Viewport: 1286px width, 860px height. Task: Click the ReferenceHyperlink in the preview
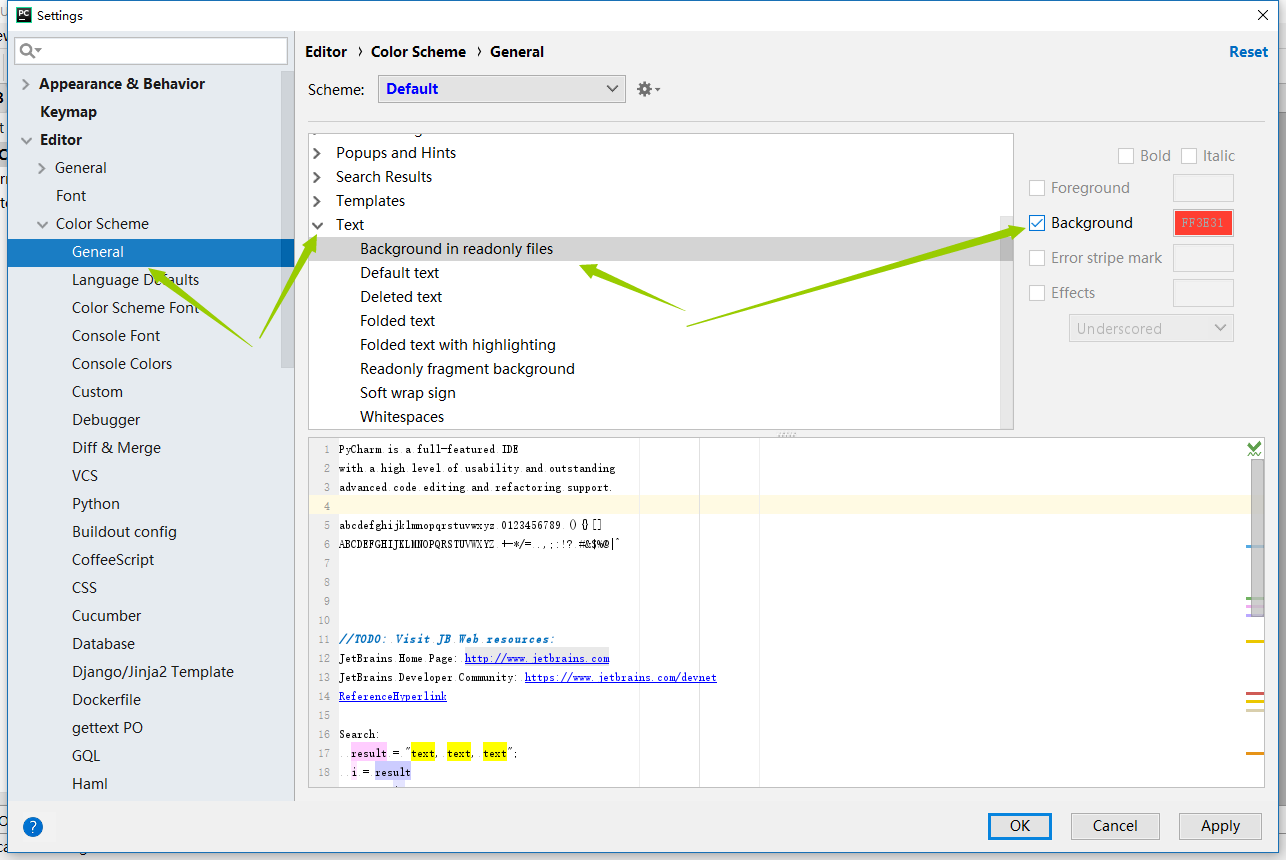[x=393, y=696]
